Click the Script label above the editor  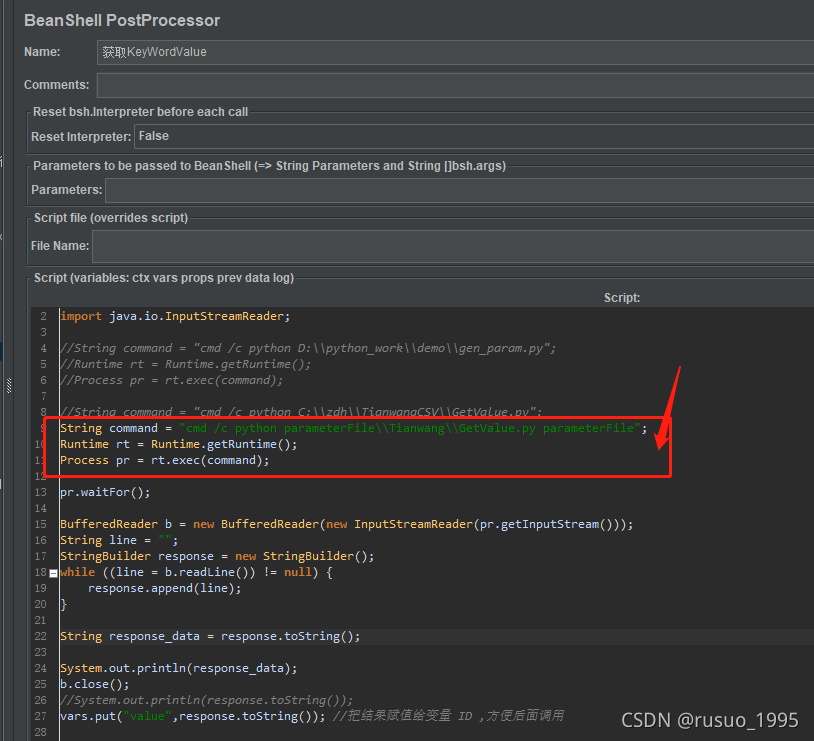coord(624,297)
